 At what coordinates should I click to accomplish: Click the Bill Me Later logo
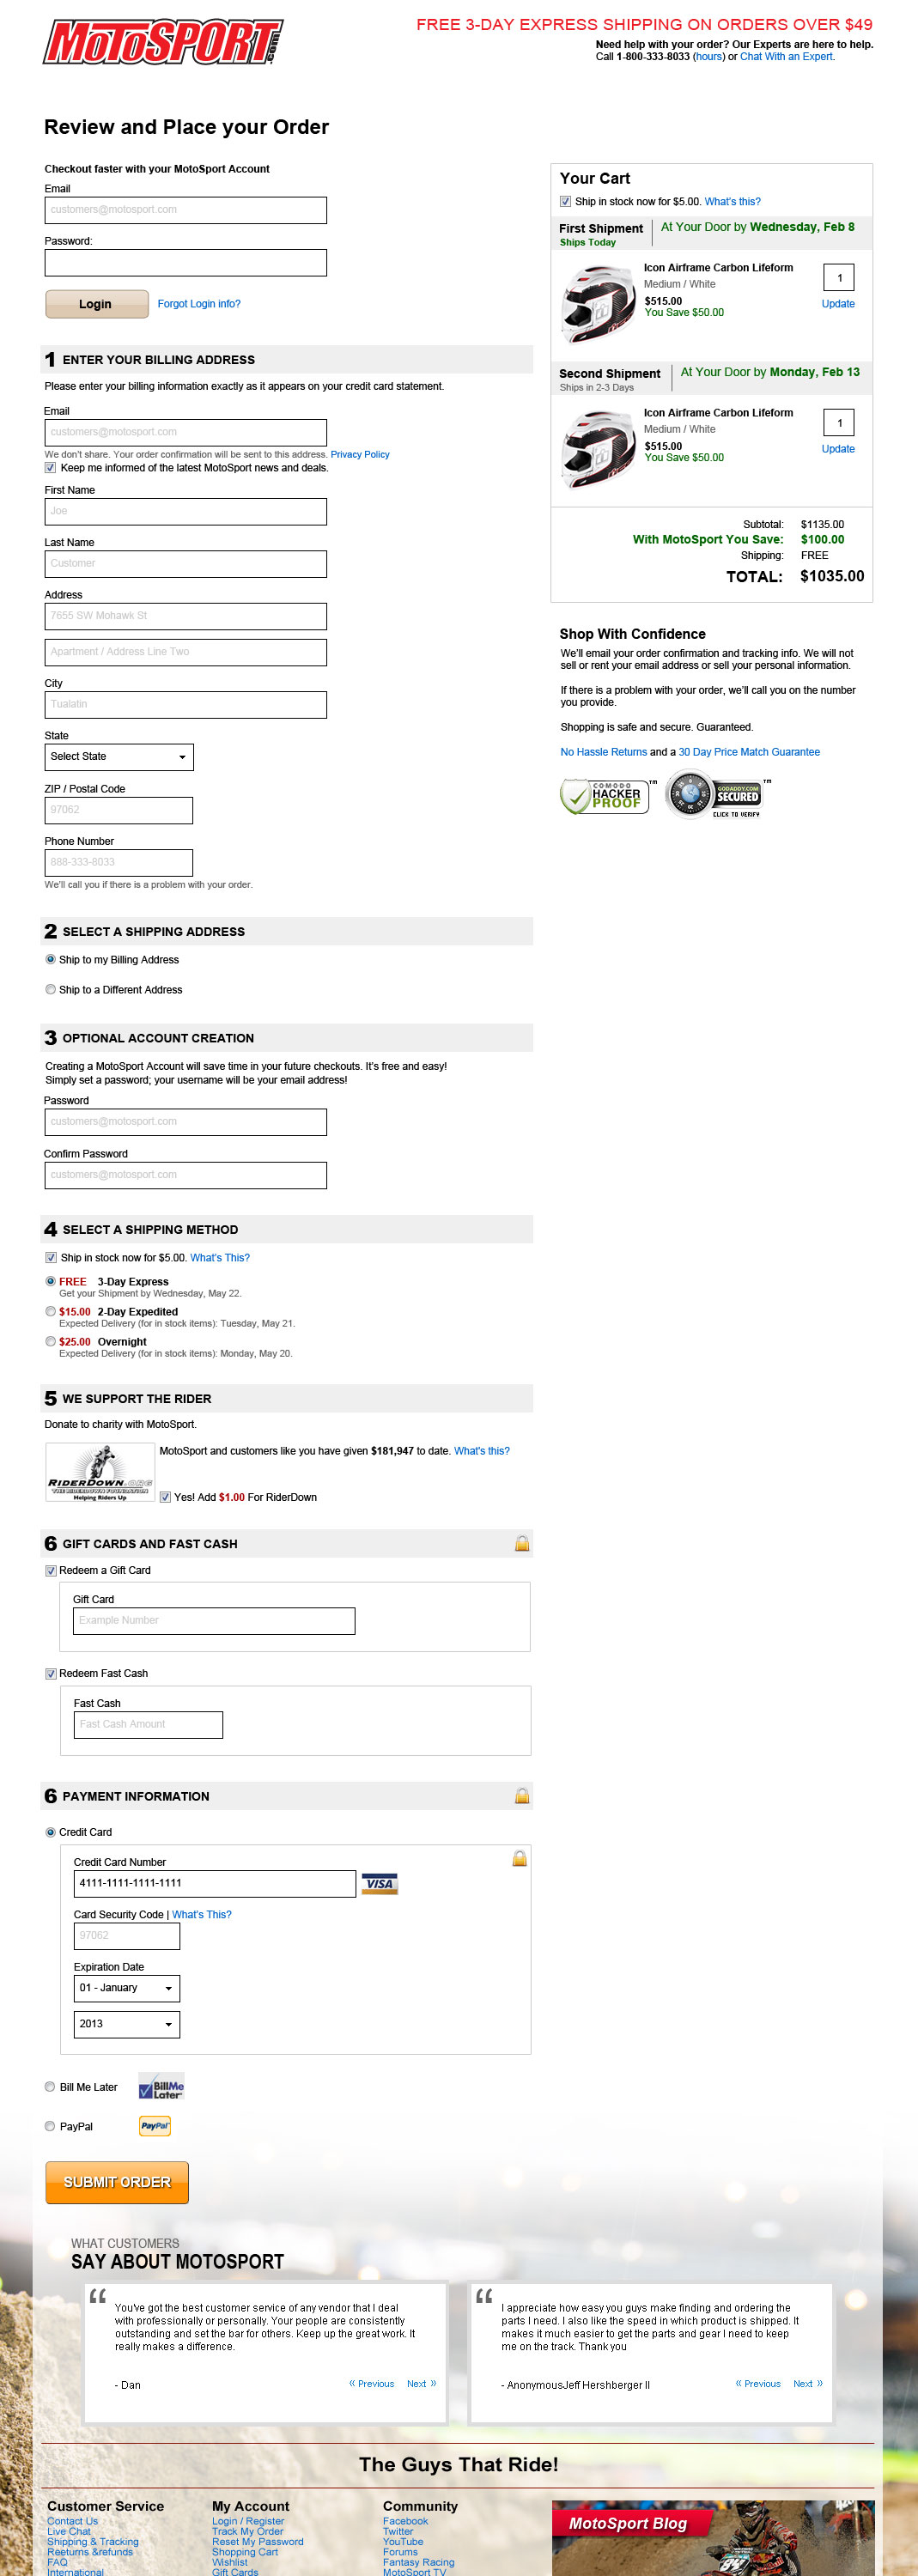click(x=161, y=2087)
